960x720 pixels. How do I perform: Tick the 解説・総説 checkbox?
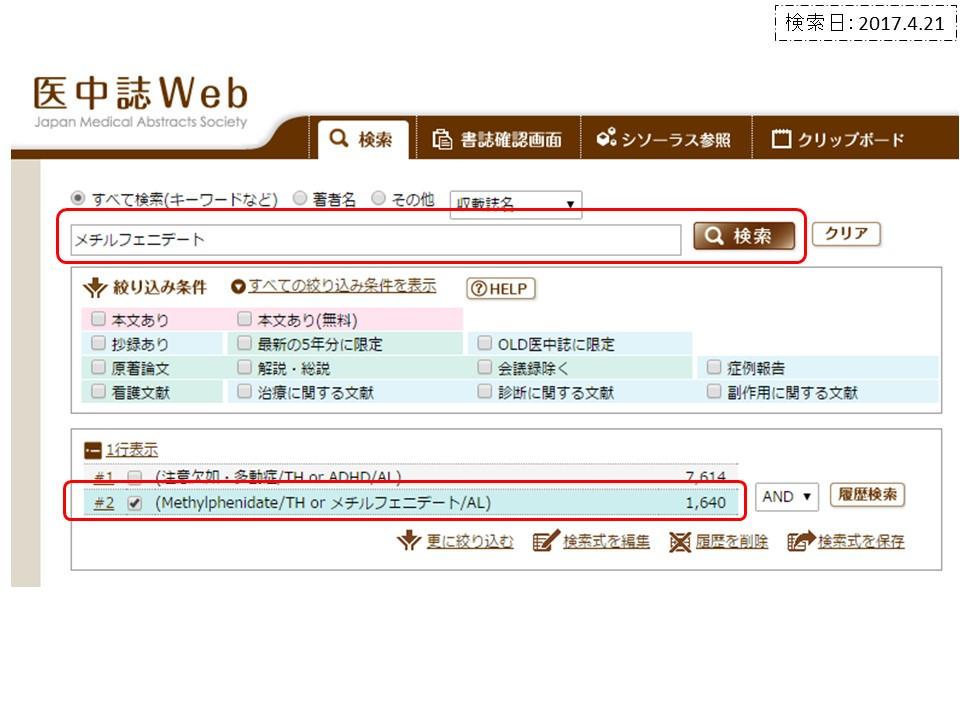244,367
